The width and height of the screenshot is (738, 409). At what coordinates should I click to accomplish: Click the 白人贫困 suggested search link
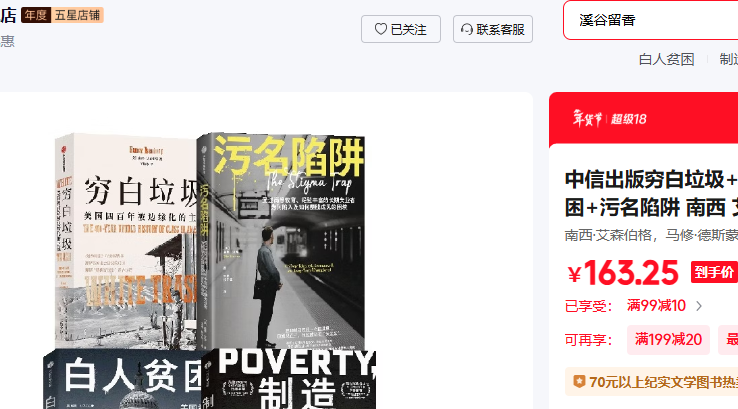click(x=666, y=59)
